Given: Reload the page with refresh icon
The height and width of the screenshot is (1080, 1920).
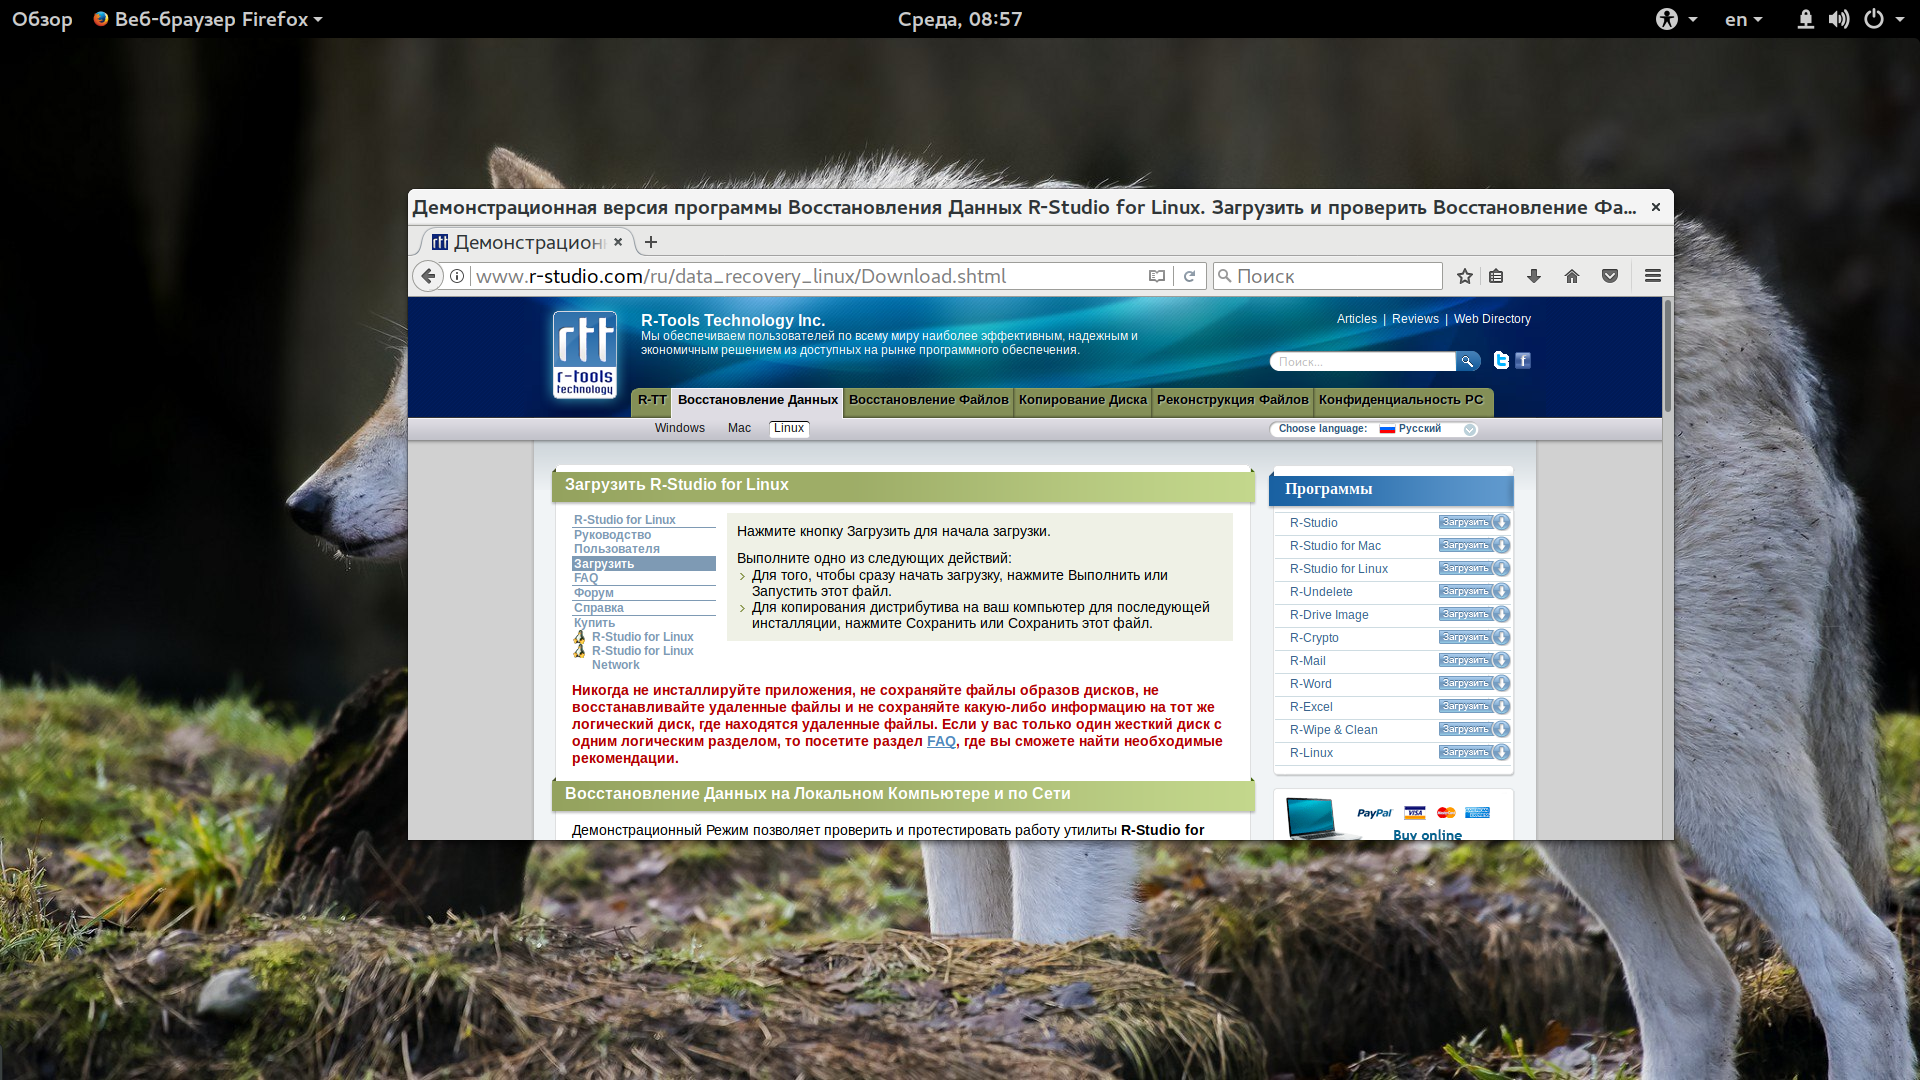Looking at the screenshot, I should [1189, 276].
